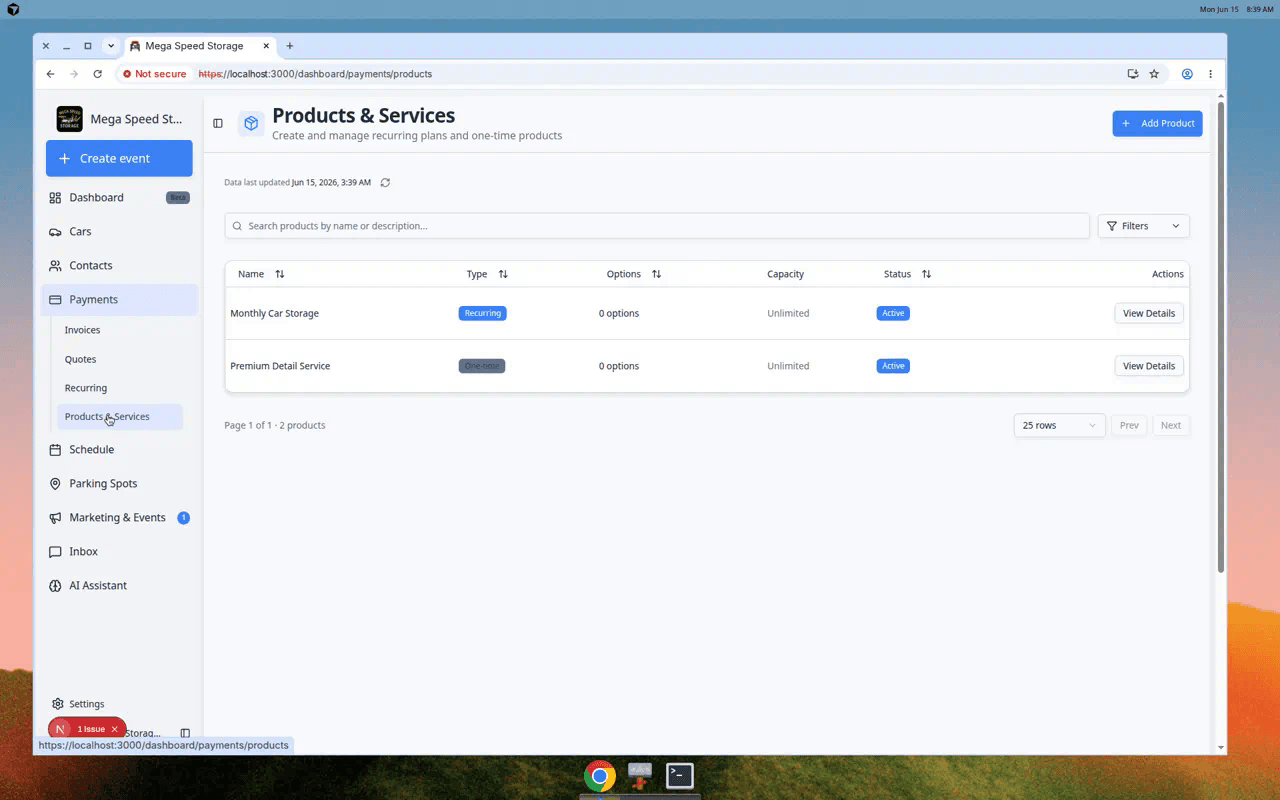
Task: Open the browser profile icon
Action: [x=1187, y=74]
